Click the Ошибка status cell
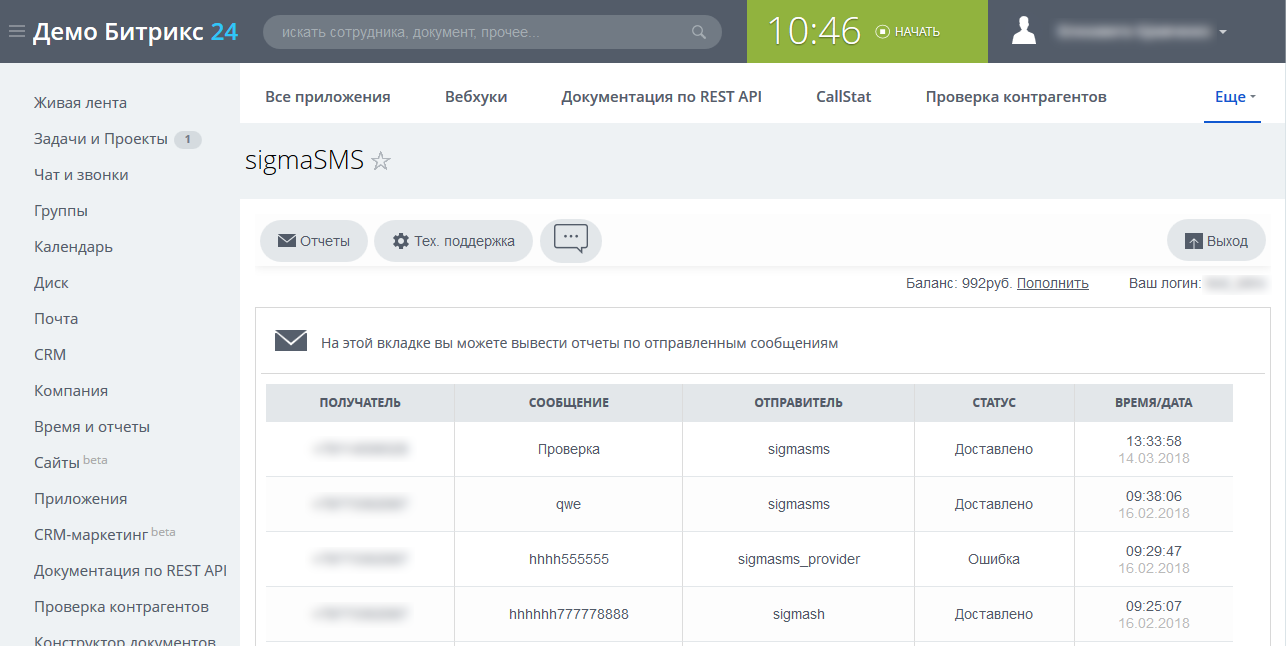Image resolution: width=1286 pixels, height=646 pixels. click(x=994, y=559)
